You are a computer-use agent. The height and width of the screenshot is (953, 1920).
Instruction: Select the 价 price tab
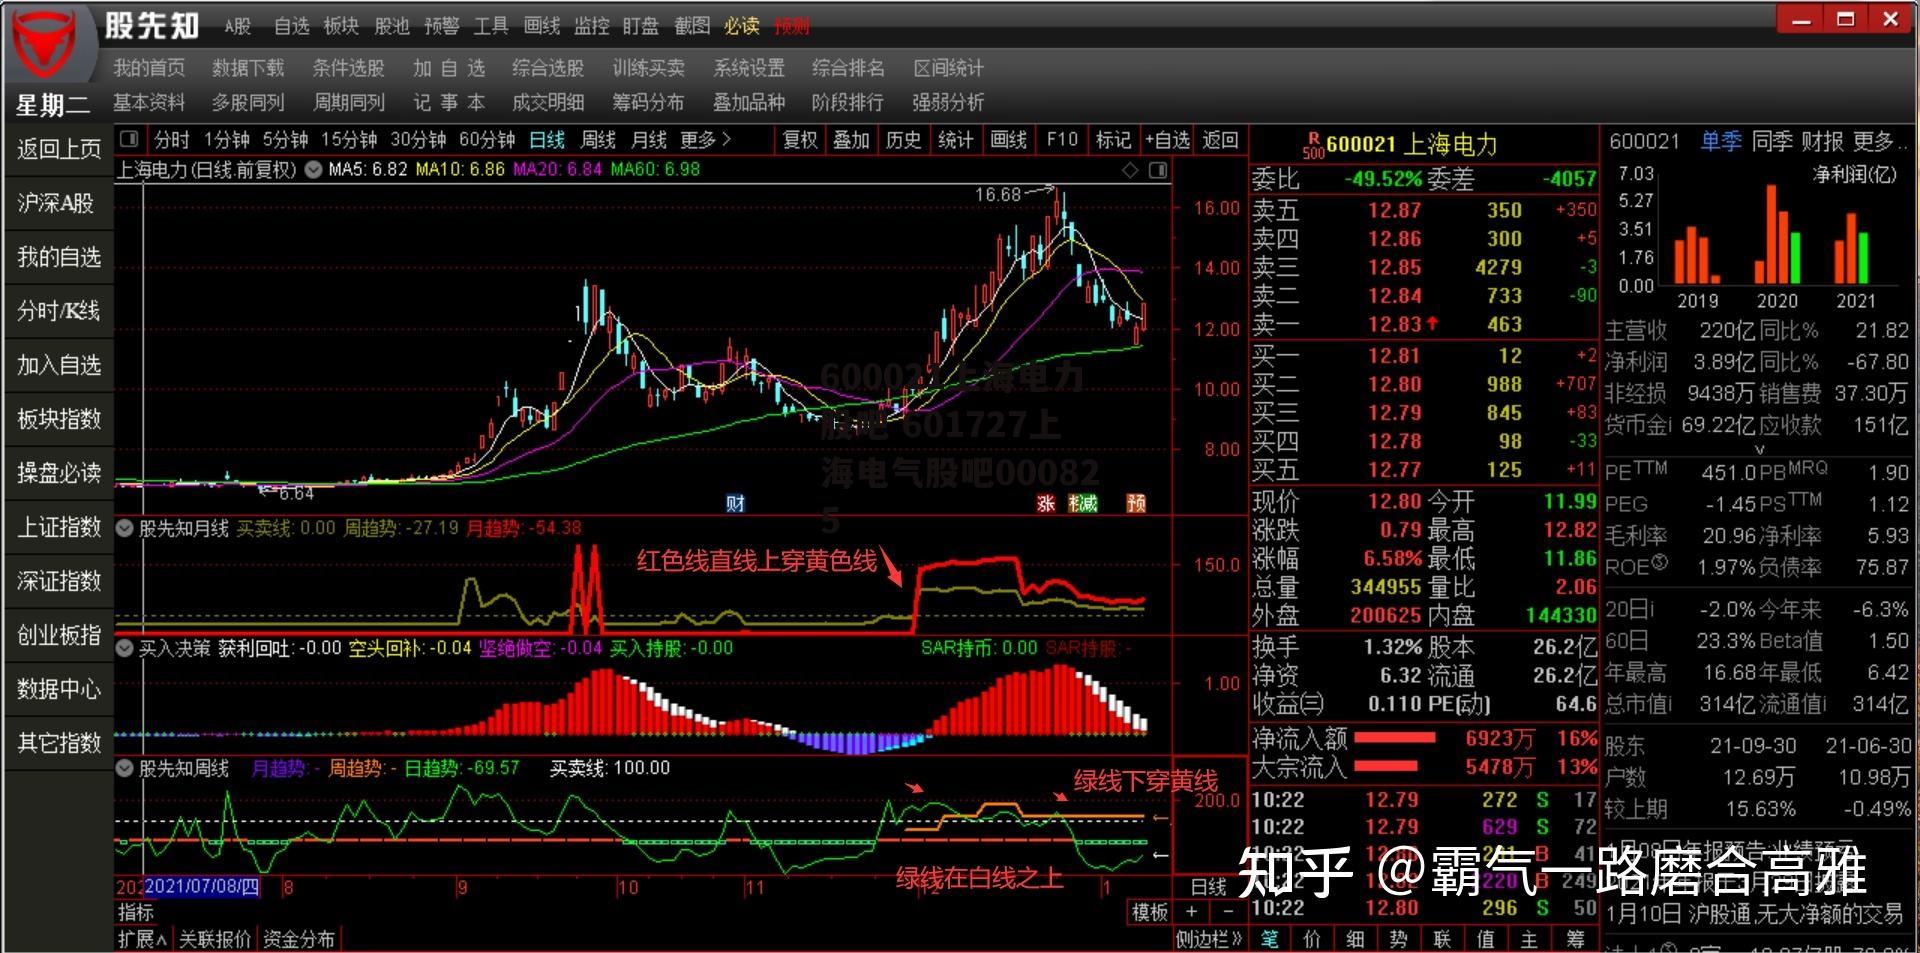[1313, 939]
